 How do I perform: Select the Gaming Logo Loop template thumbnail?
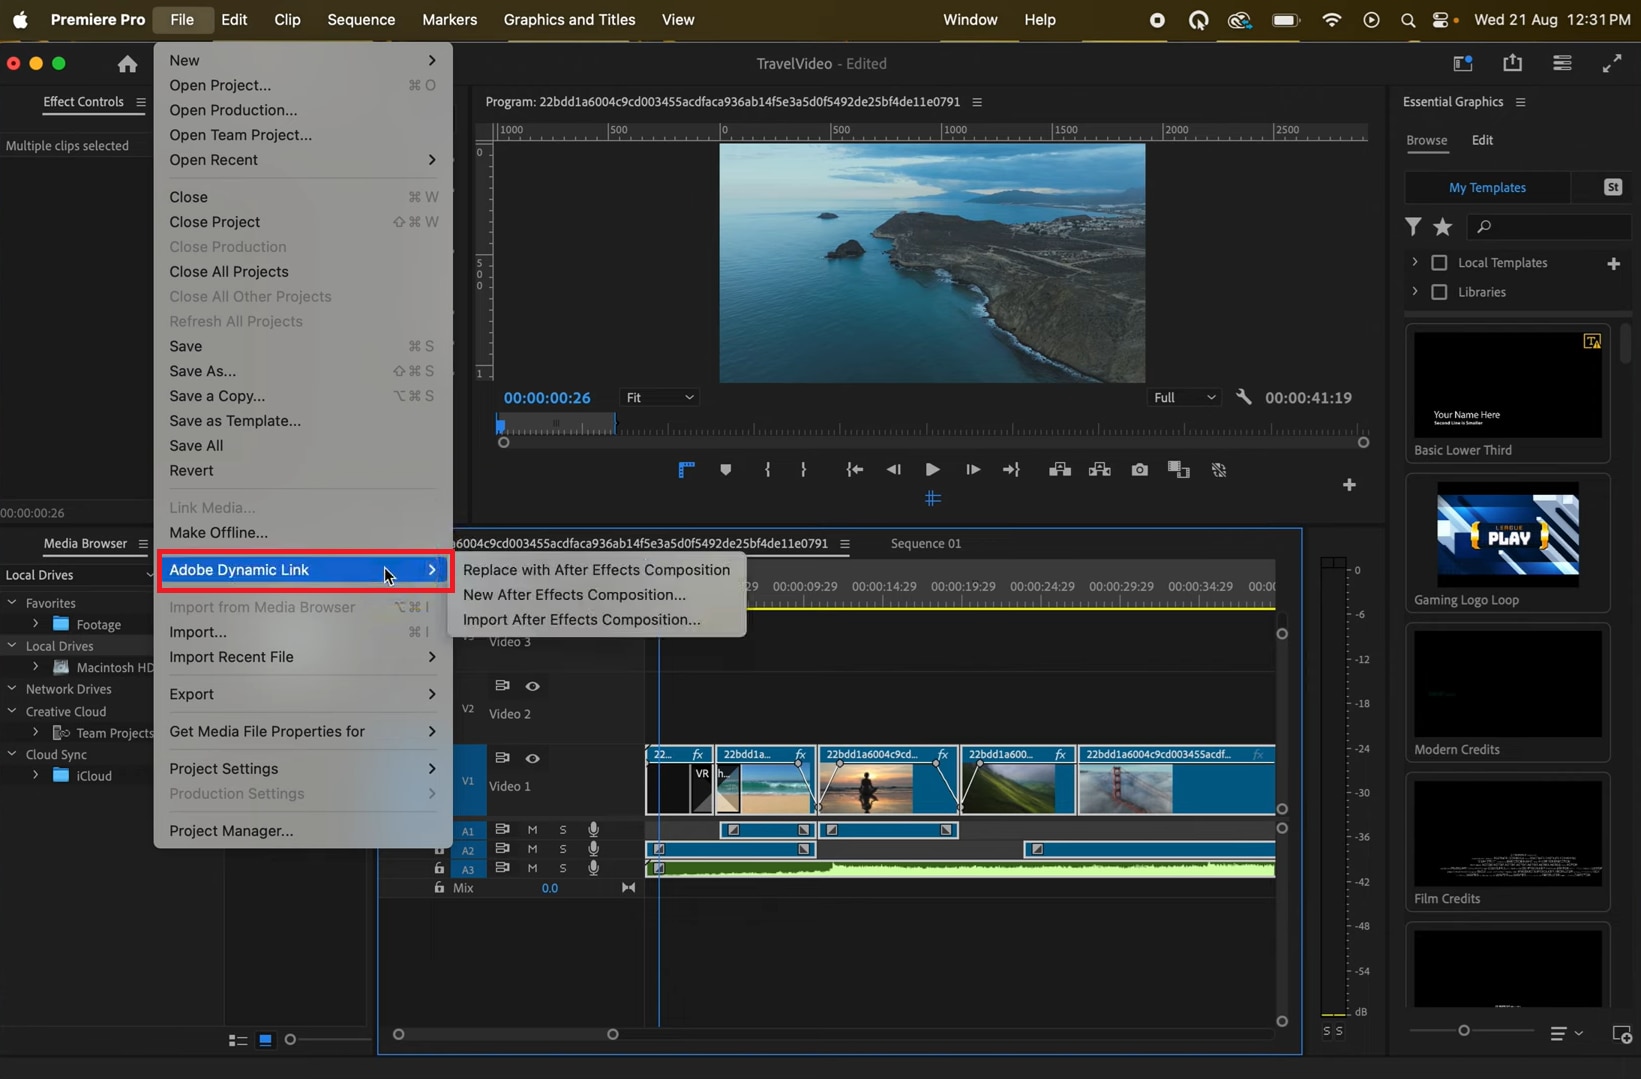click(1507, 534)
